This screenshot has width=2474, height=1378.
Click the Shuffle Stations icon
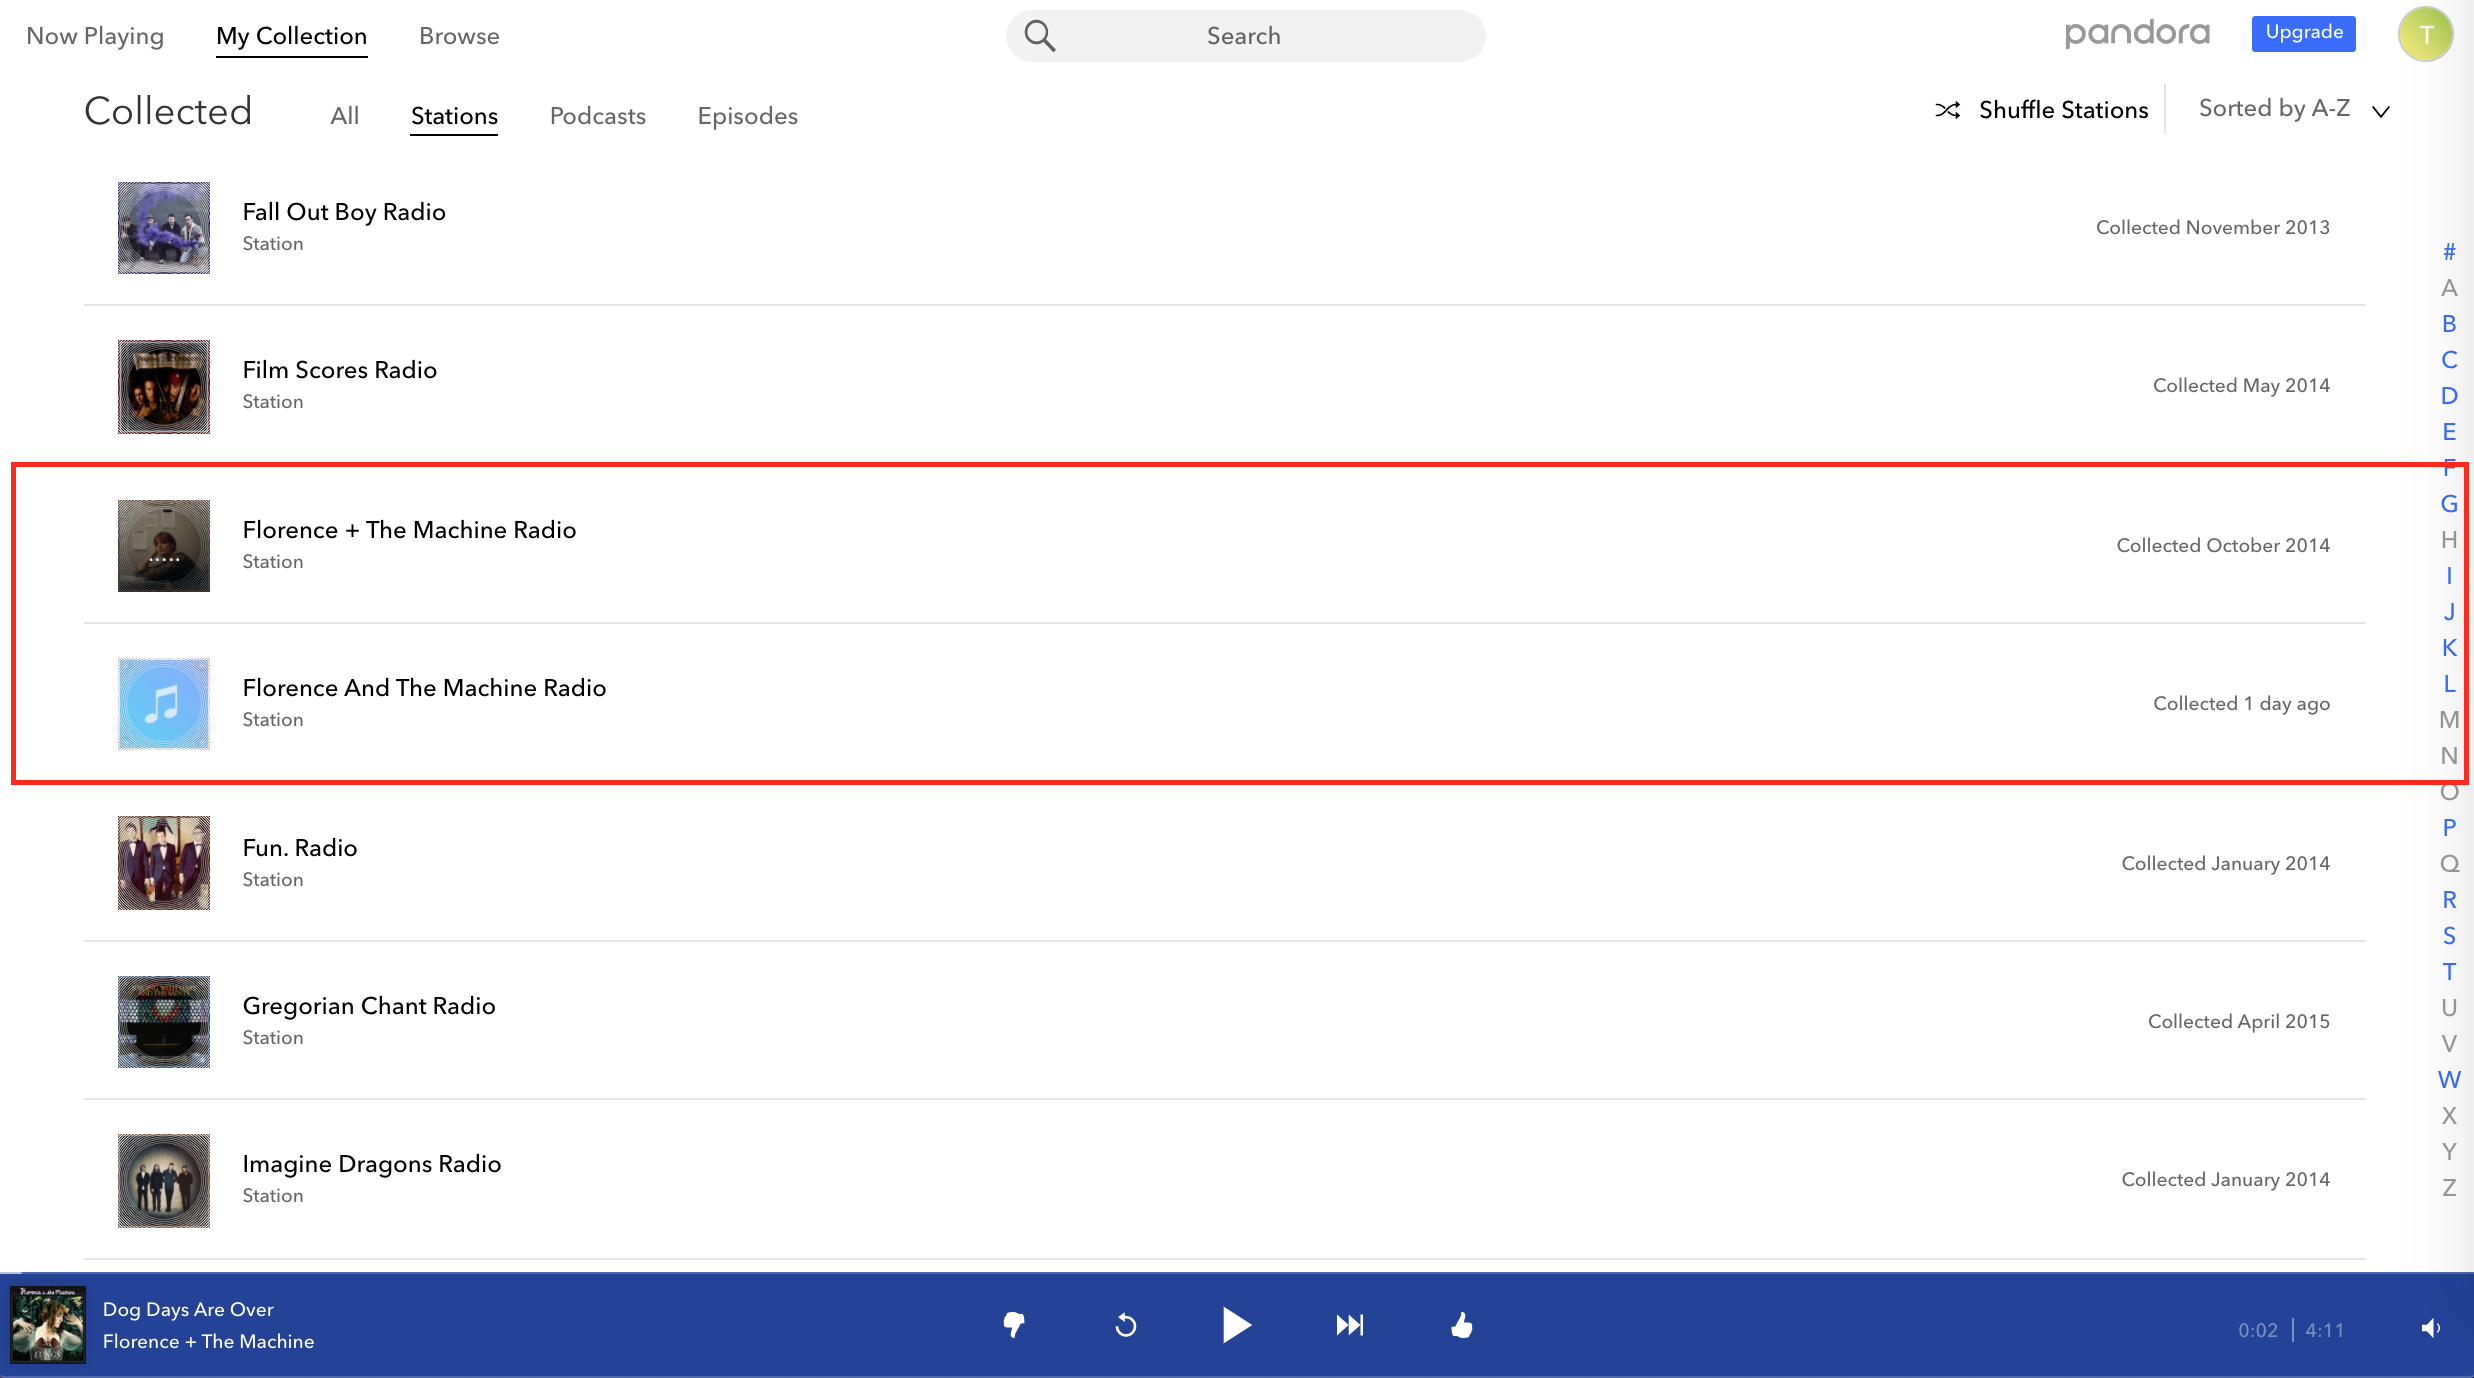[1947, 110]
